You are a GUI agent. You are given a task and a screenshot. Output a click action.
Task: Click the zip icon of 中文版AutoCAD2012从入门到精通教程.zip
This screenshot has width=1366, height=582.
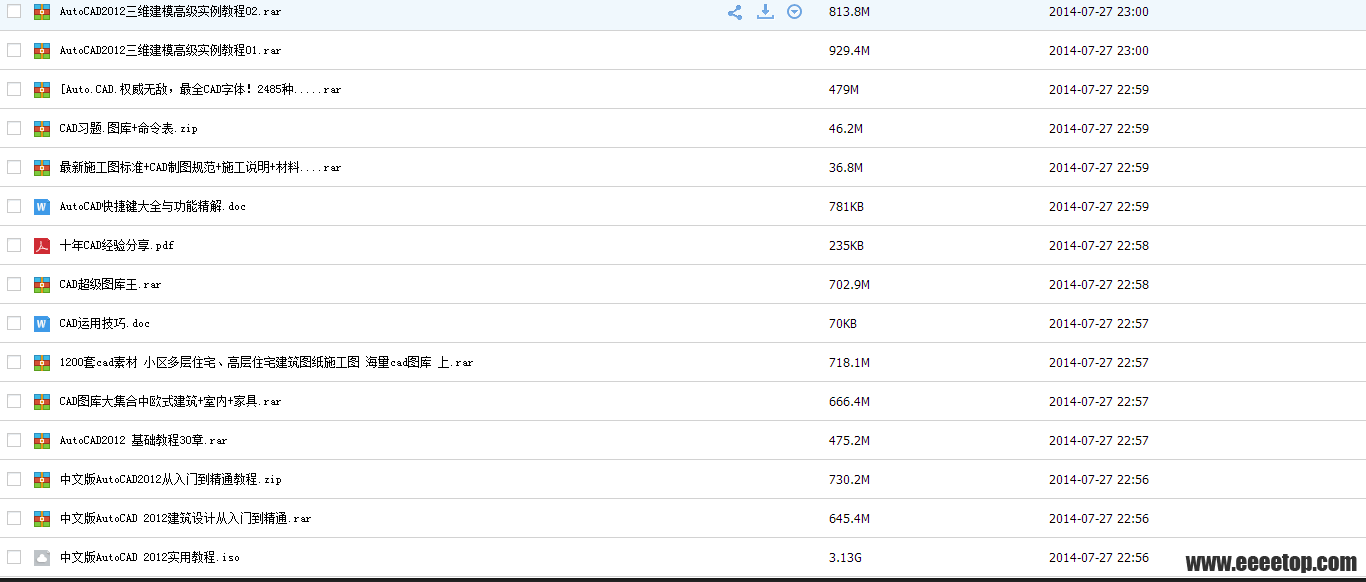pos(42,480)
